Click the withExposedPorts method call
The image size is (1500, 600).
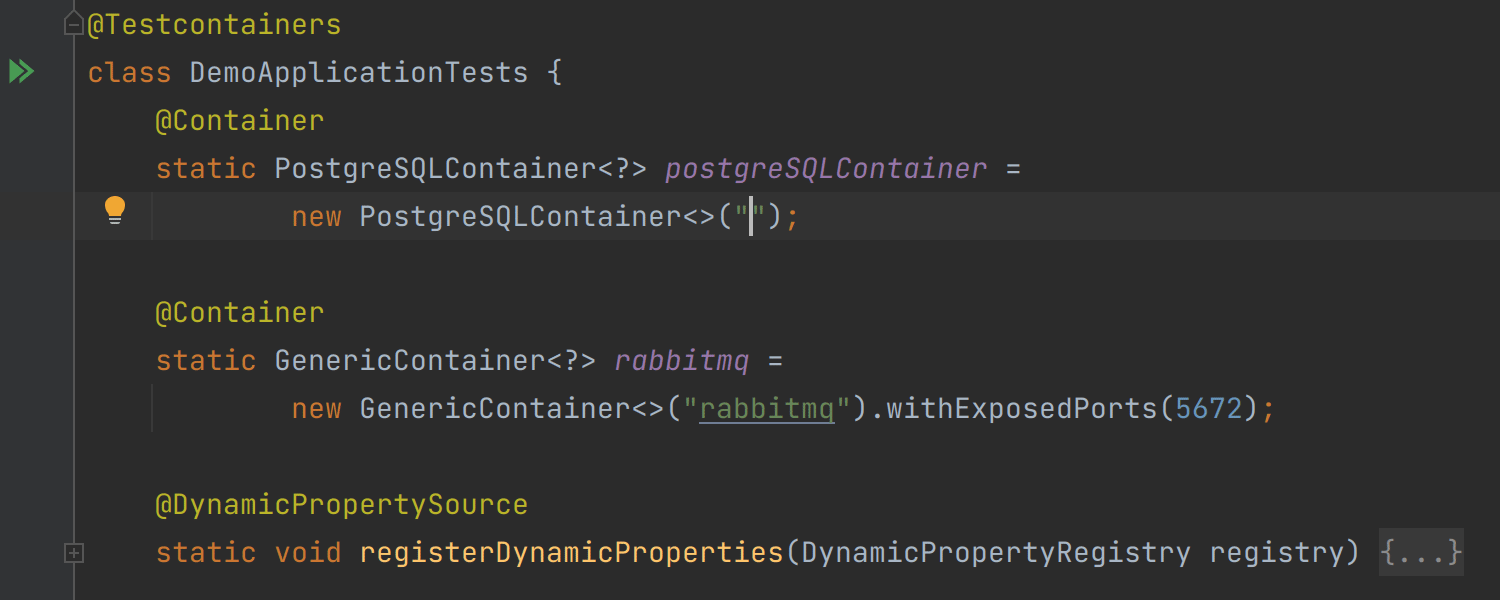[1020, 409]
